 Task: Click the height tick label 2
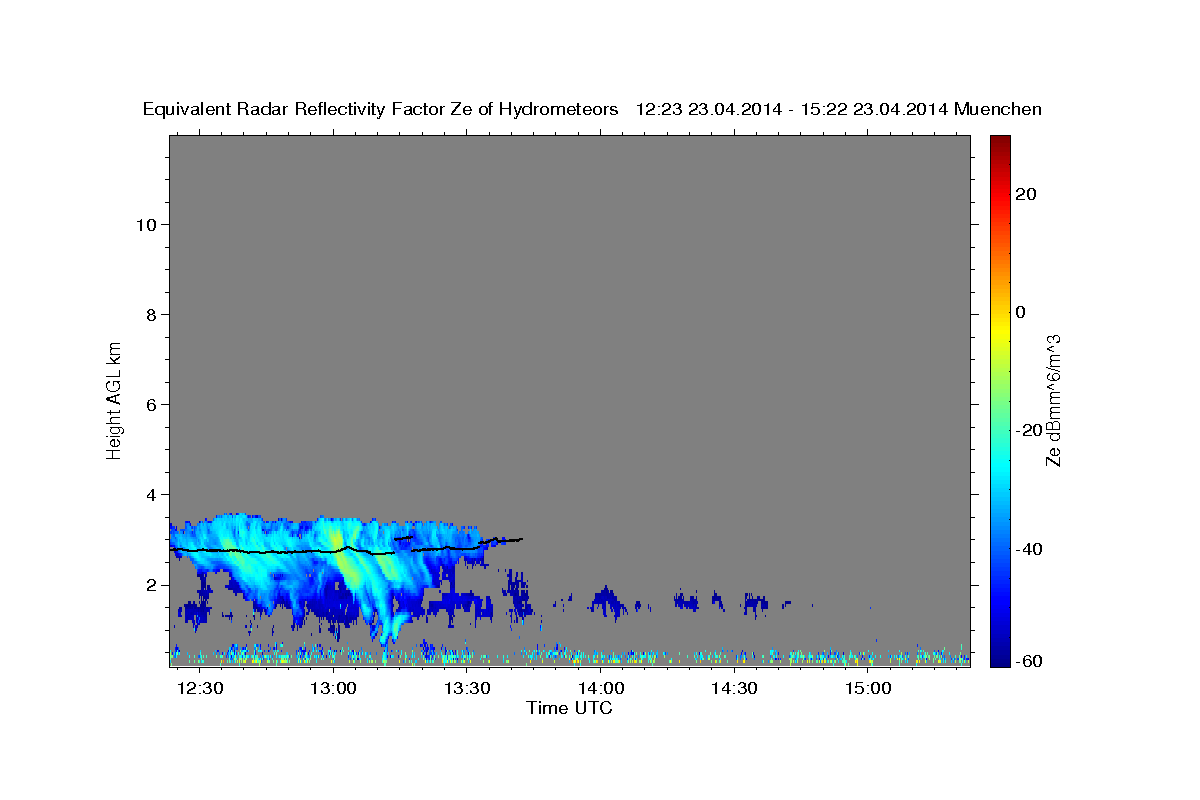151,584
